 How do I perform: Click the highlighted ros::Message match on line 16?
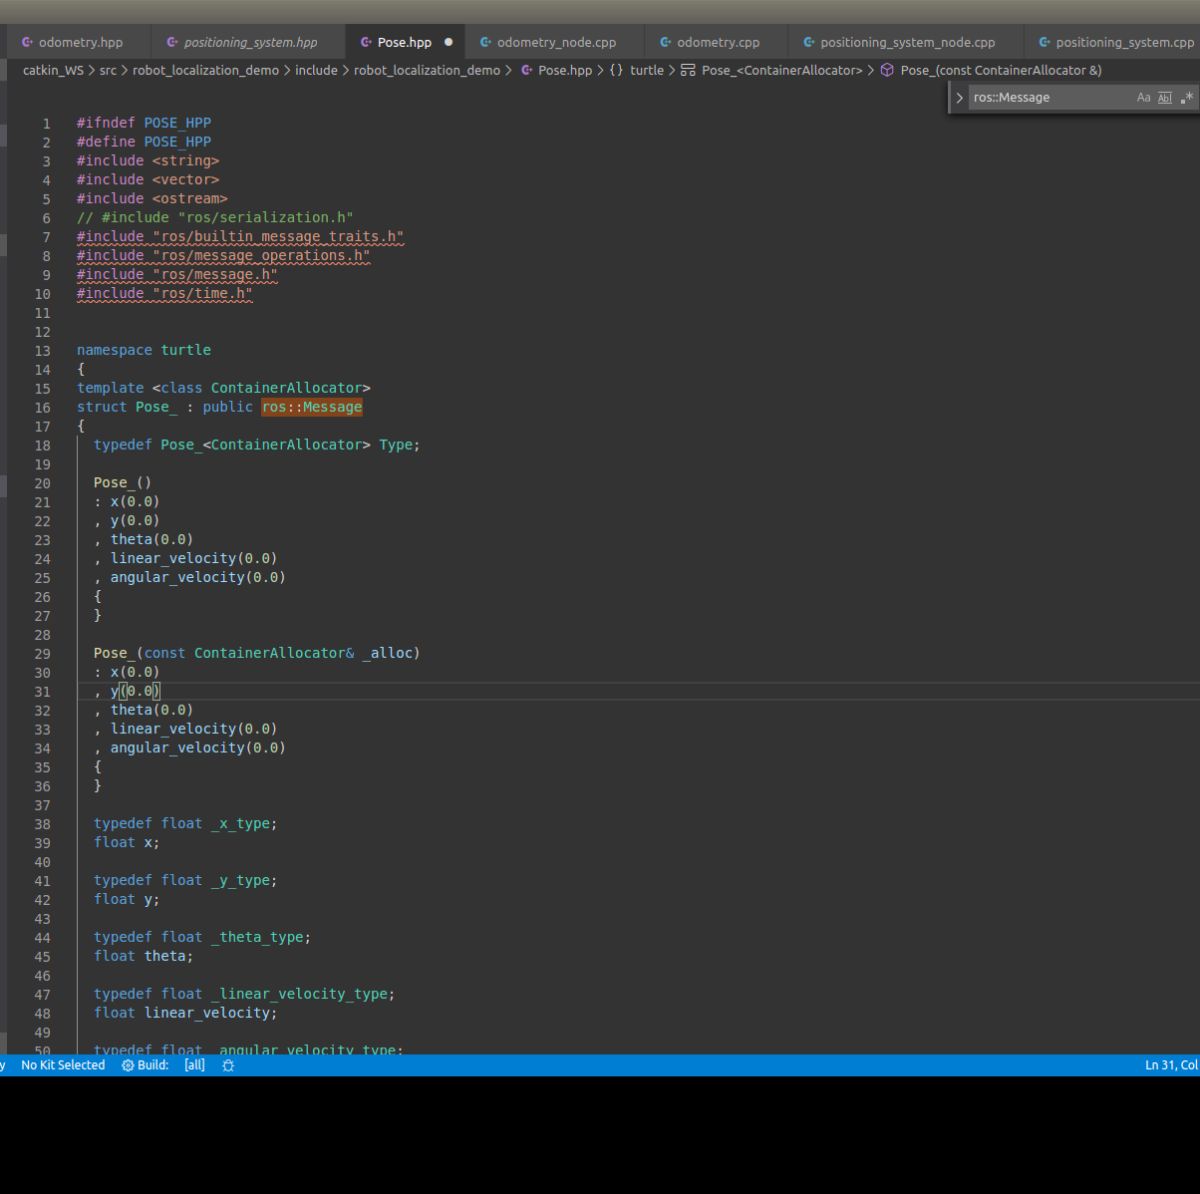(x=312, y=407)
